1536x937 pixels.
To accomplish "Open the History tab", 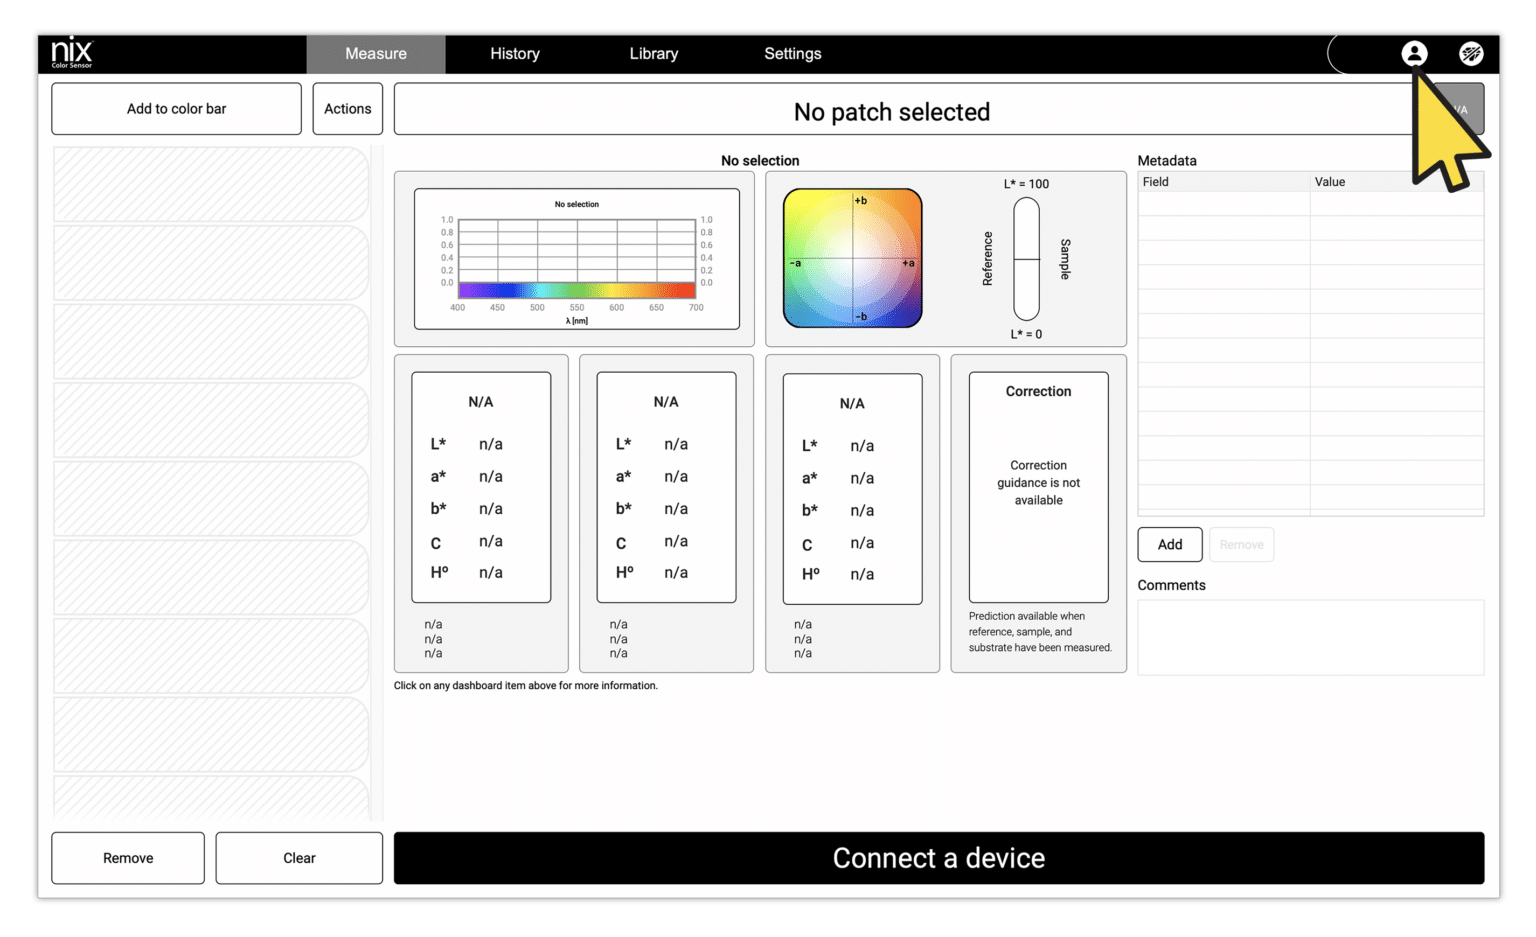I will click(515, 54).
